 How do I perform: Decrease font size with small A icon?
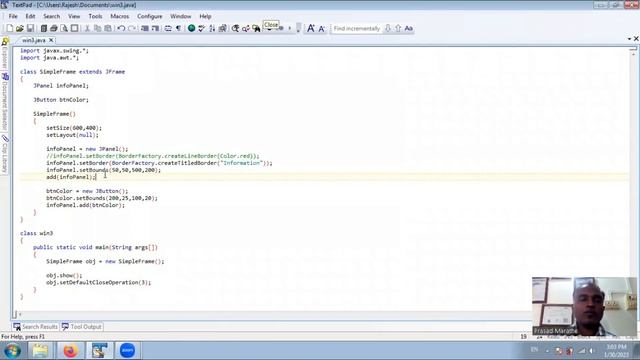322,29
